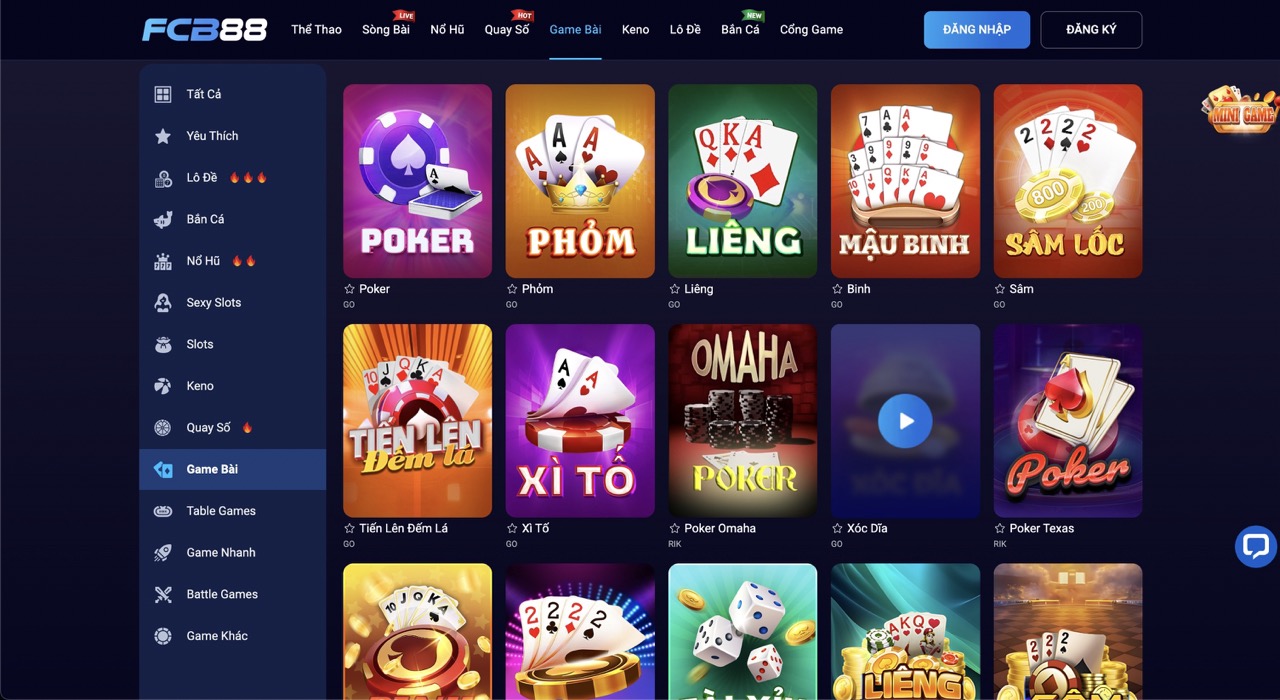Viewport: 1280px width, 700px height.
Task: Click the Tất Cả grid icon in sidebar
Action: pyautogui.click(x=163, y=94)
